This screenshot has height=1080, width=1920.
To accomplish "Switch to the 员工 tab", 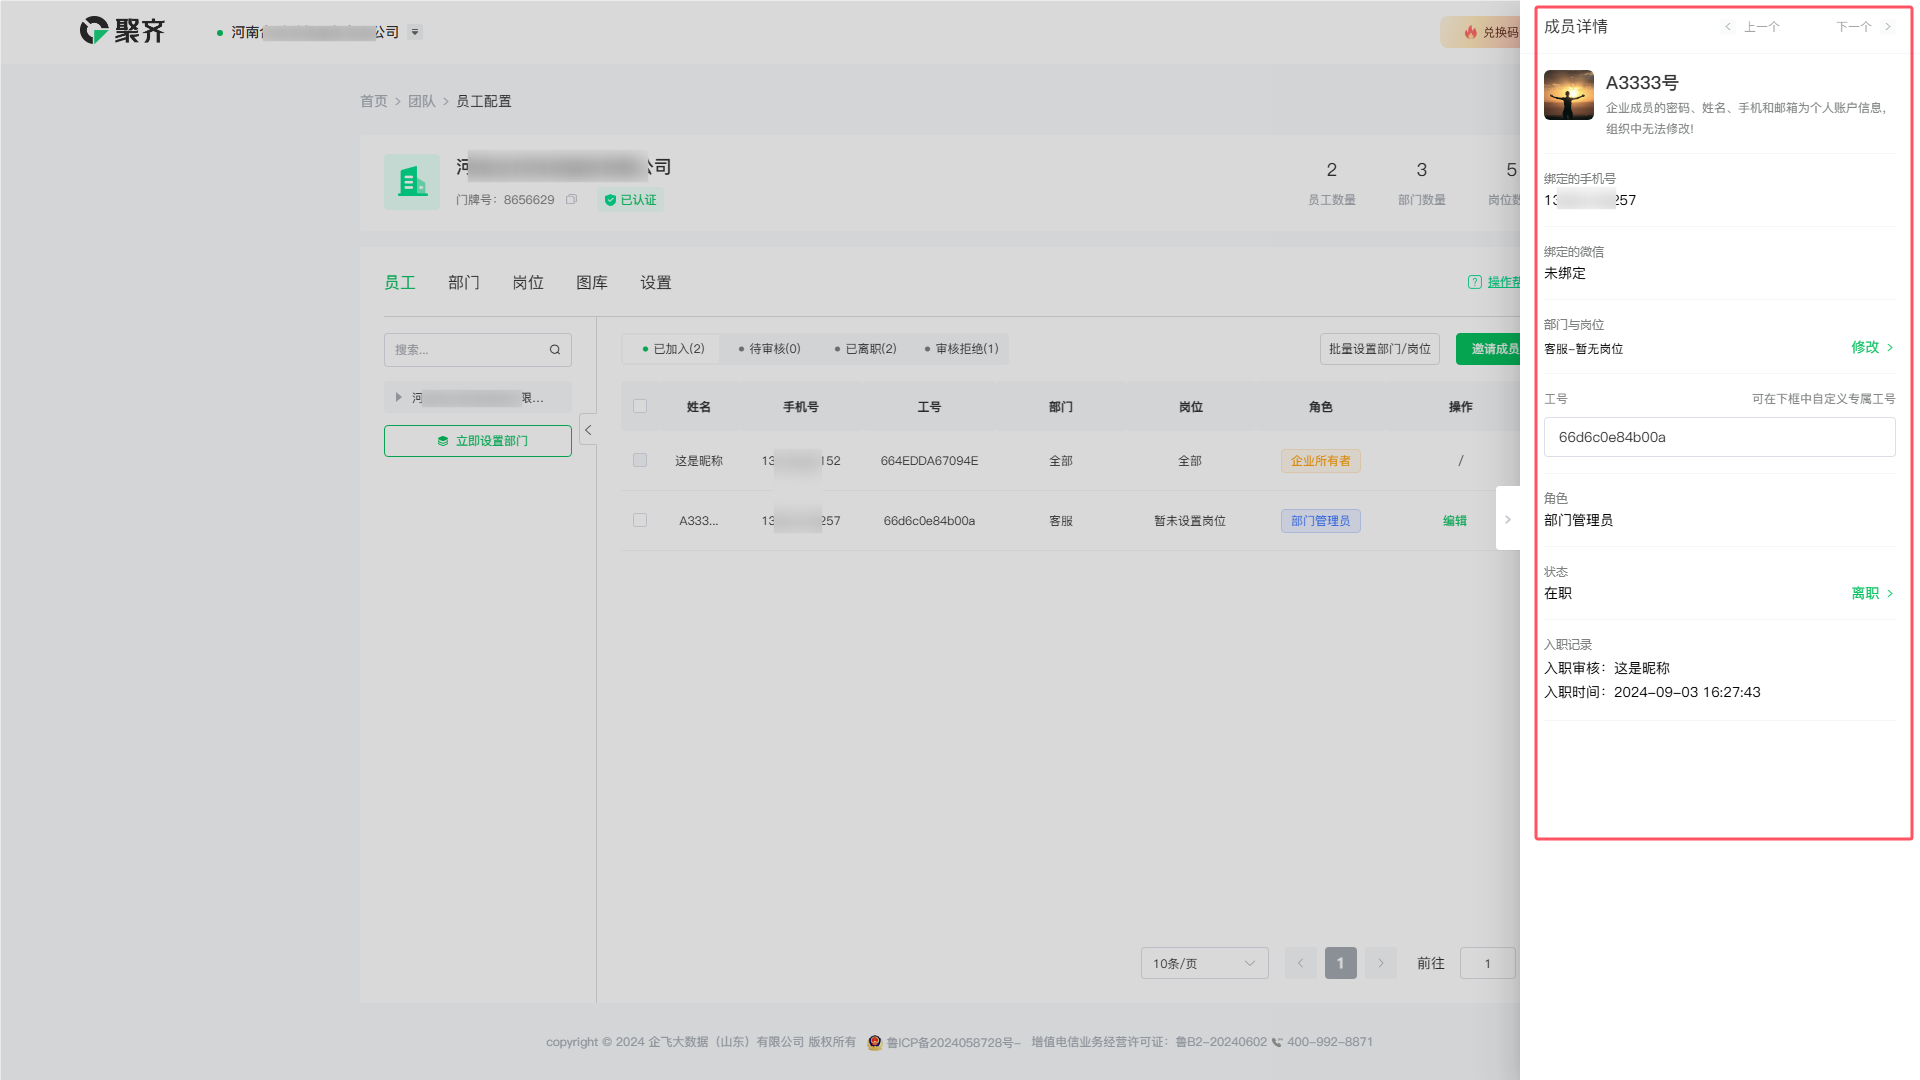I will [x=400, y=283].
